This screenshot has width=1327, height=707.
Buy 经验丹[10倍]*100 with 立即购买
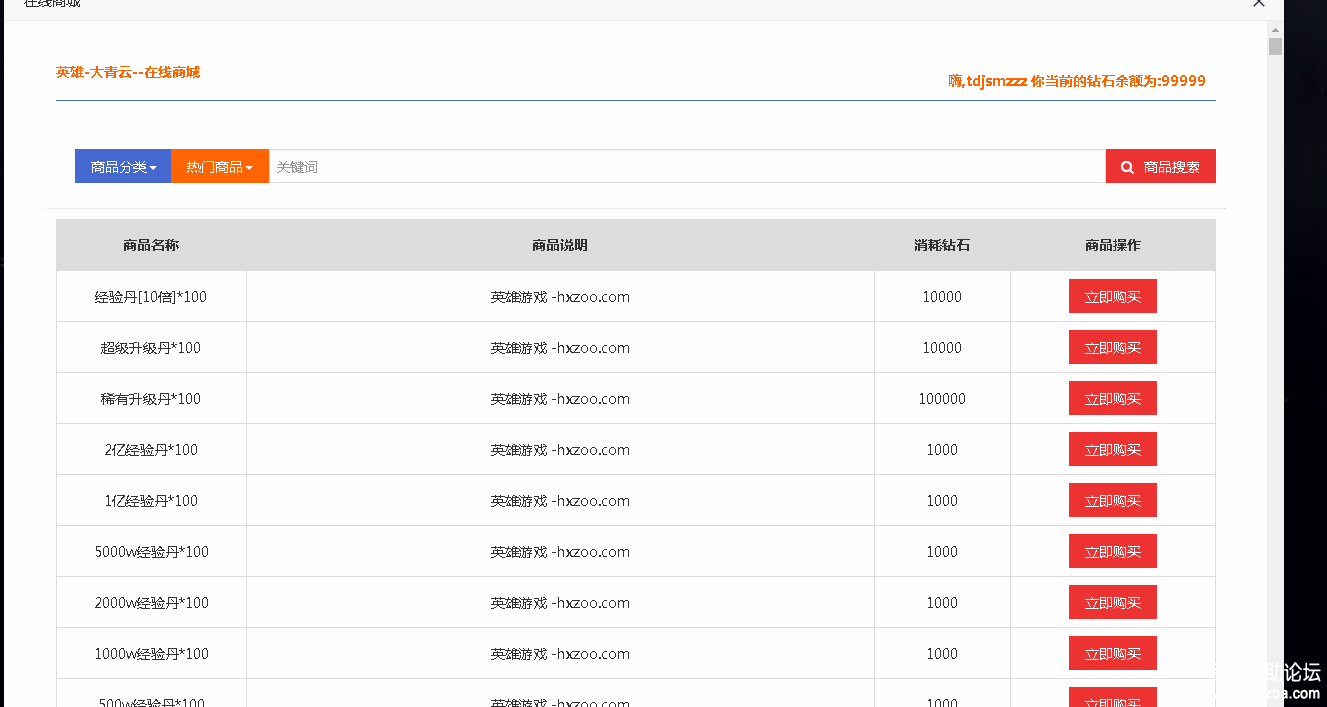click(1112, 296)
